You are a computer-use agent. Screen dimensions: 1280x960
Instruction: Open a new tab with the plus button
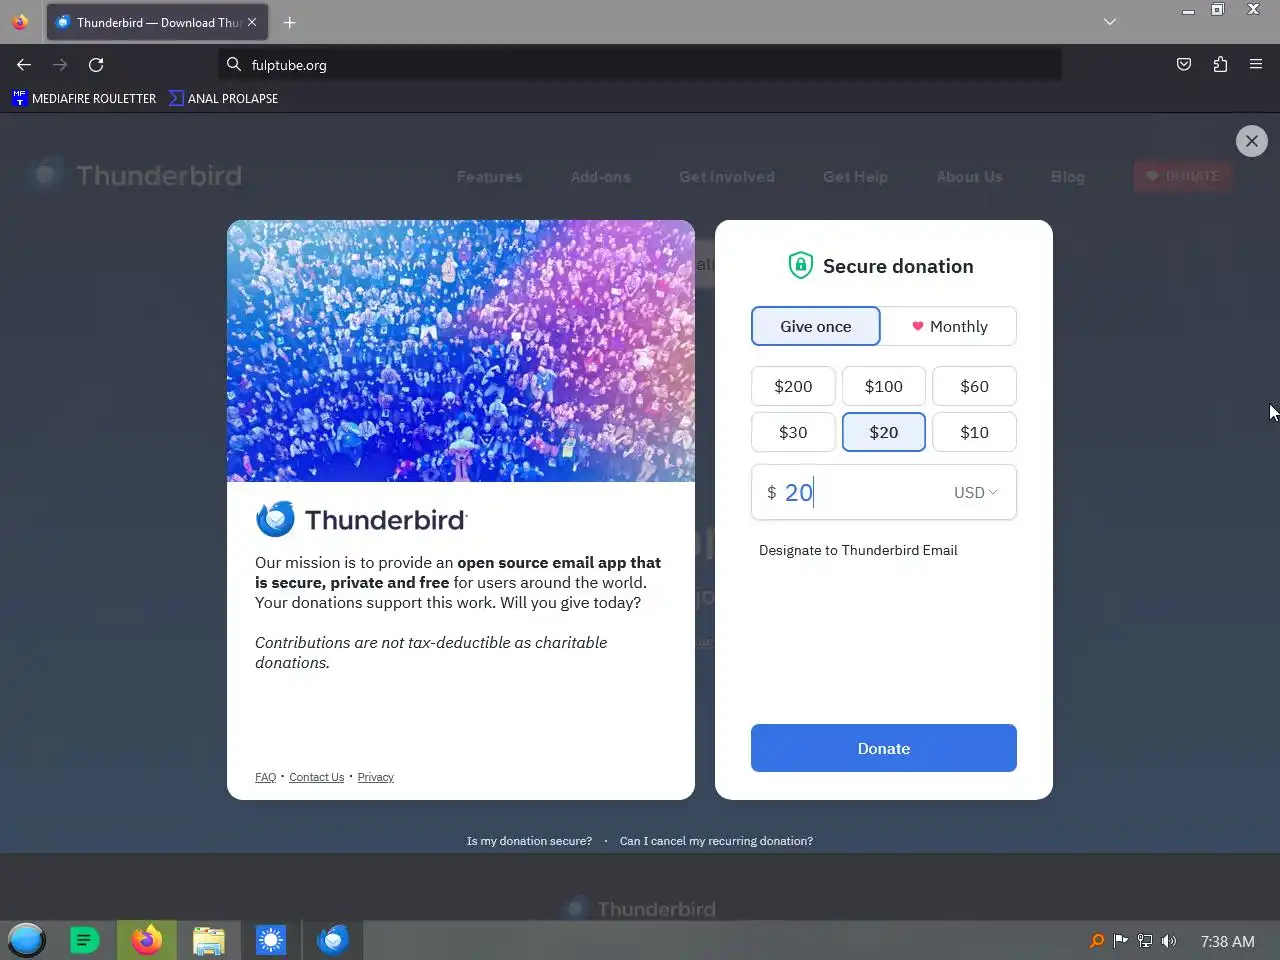point(289,22)
